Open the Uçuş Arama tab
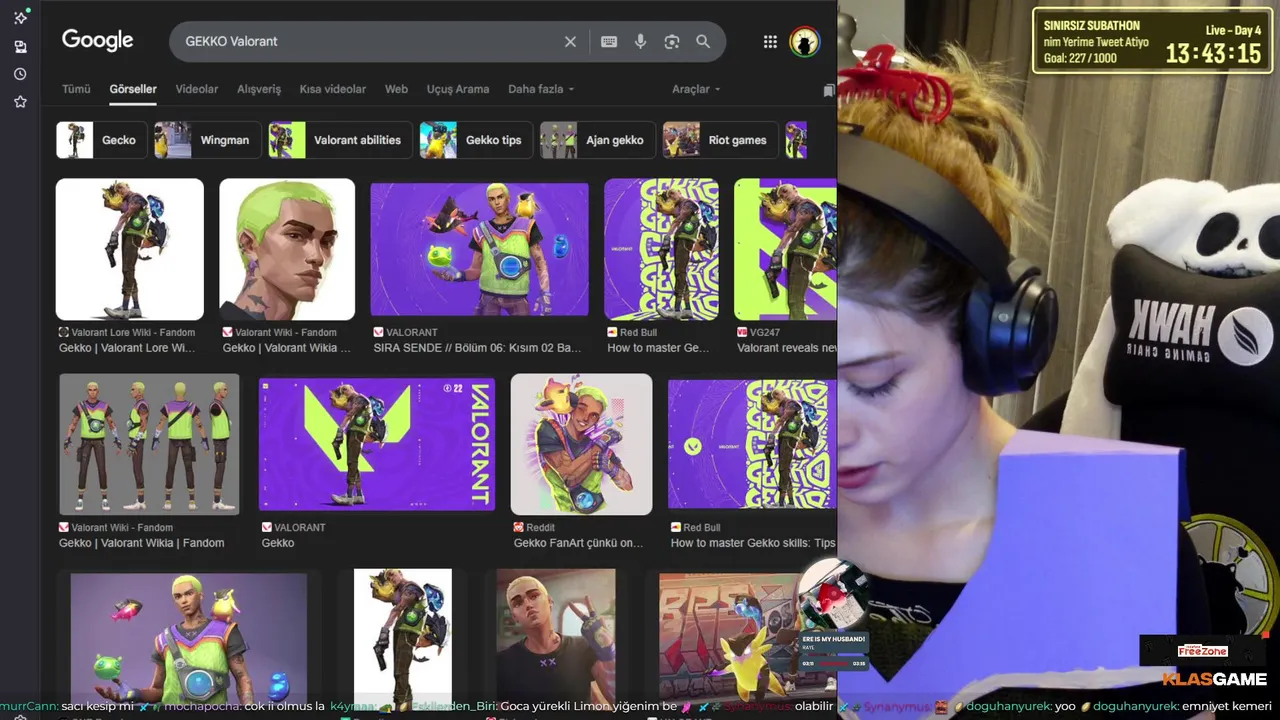The height and width of the screenshot is (720, 1280). pos(458,89)
